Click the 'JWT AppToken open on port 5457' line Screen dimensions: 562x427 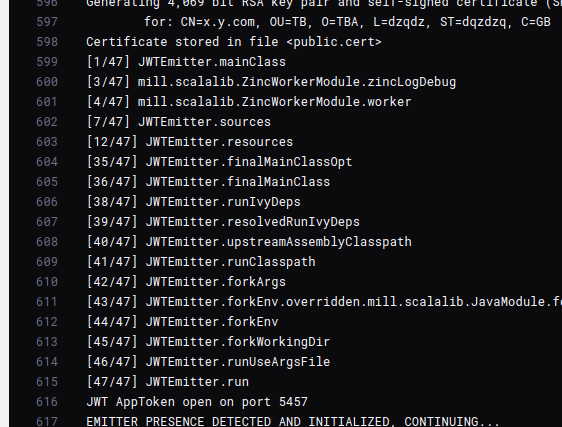pos(197,402)
